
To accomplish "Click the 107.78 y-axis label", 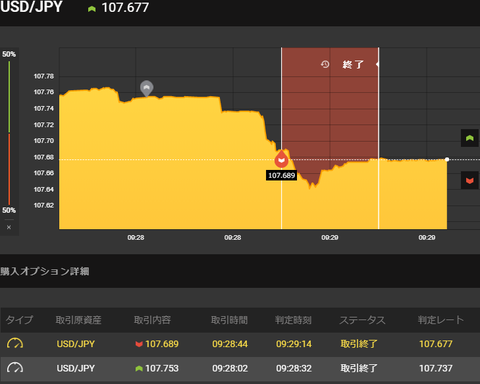I will pyautogui.click(x=44, y=76).
